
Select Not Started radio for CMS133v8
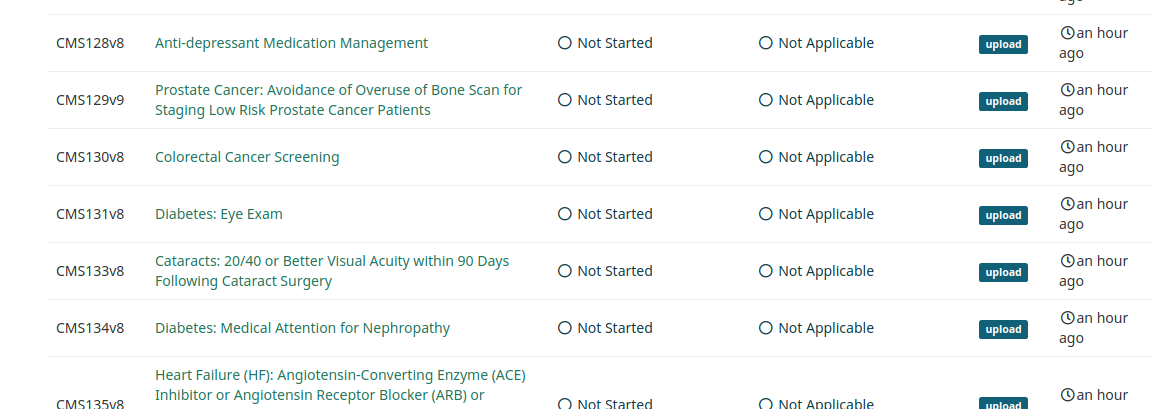point(565,271)
